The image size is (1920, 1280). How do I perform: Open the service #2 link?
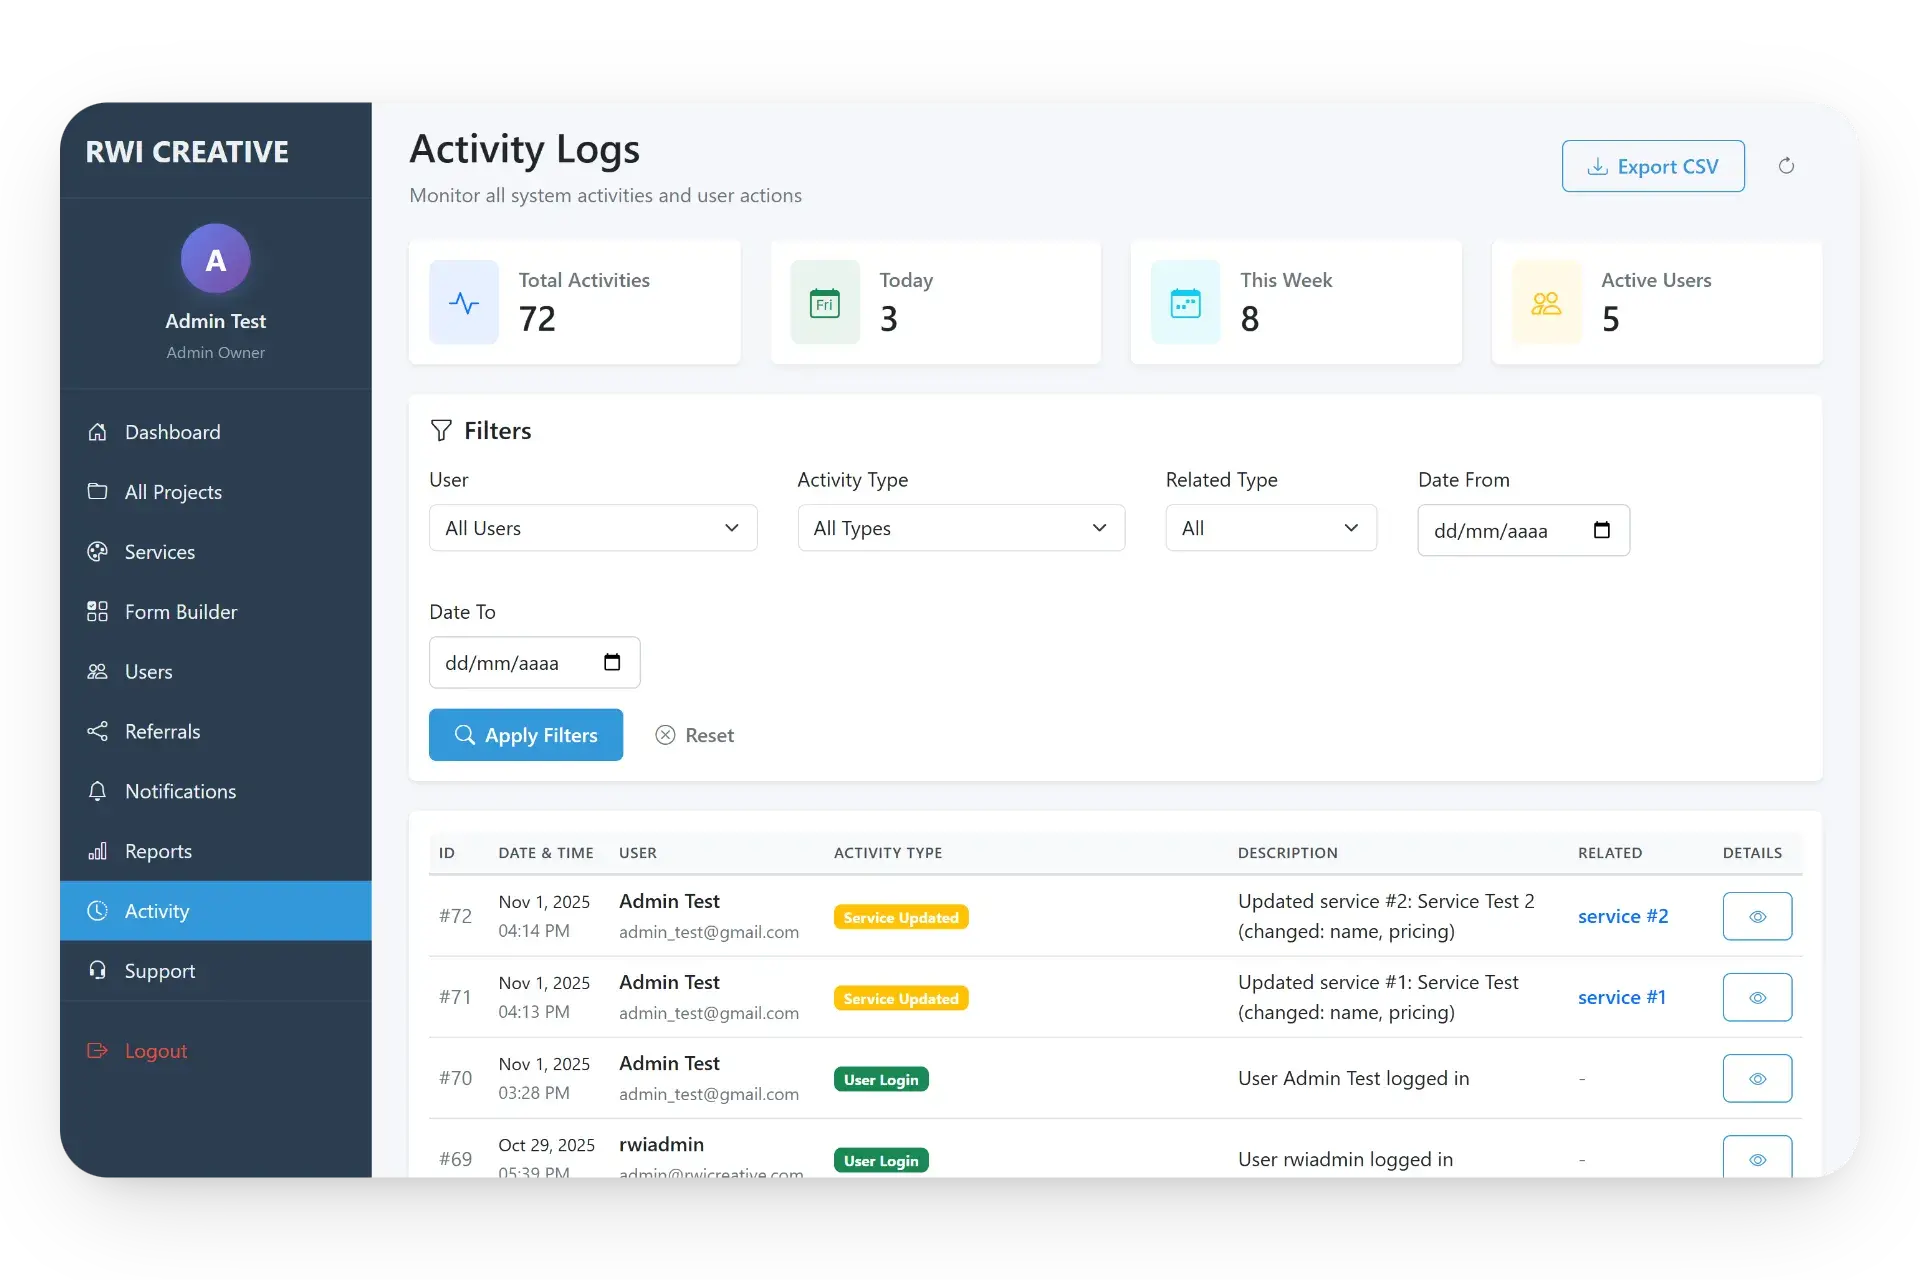click(x=1622, y=916)
